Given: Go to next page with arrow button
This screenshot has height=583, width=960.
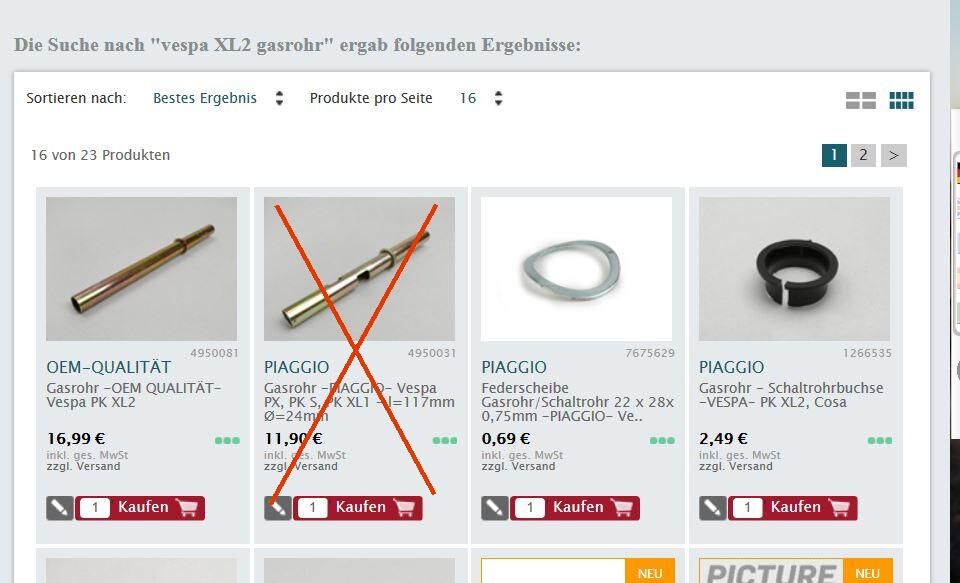Looking at the screenshot, I should [893, 155].
